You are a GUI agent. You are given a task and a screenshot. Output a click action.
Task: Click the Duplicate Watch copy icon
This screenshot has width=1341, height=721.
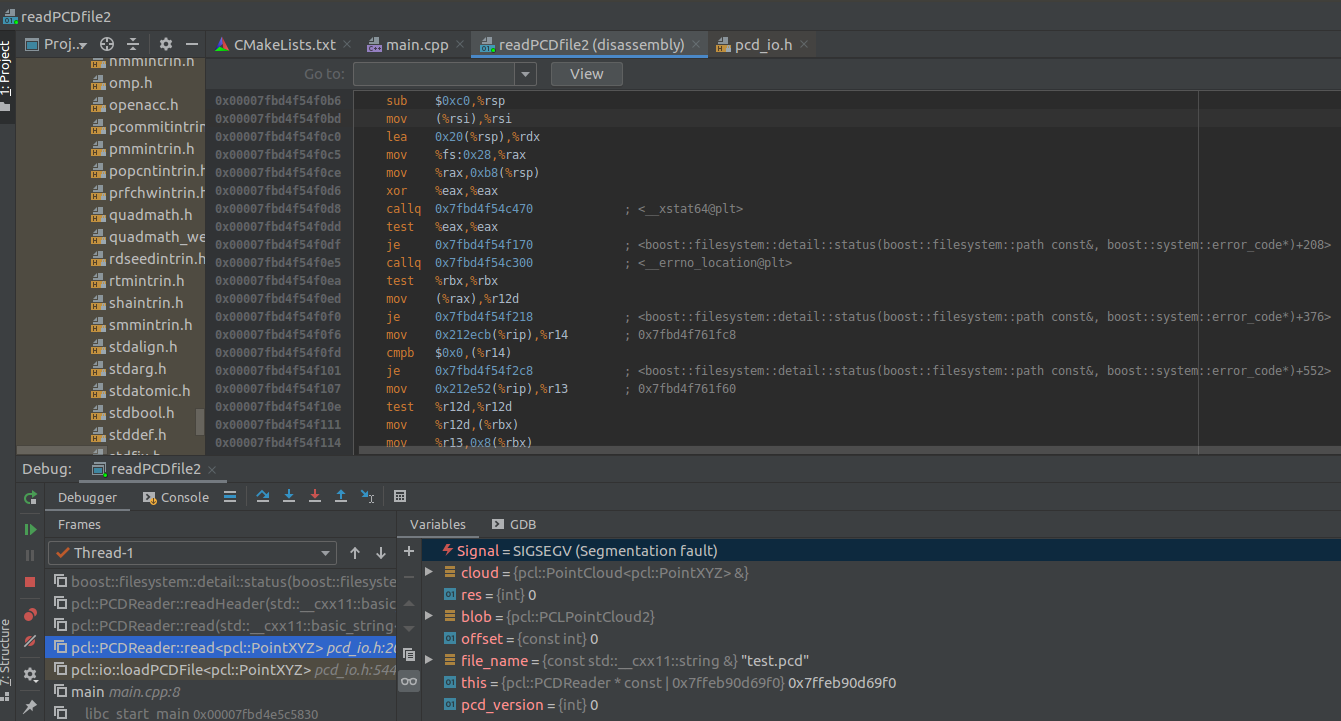[x=408, y=655]
